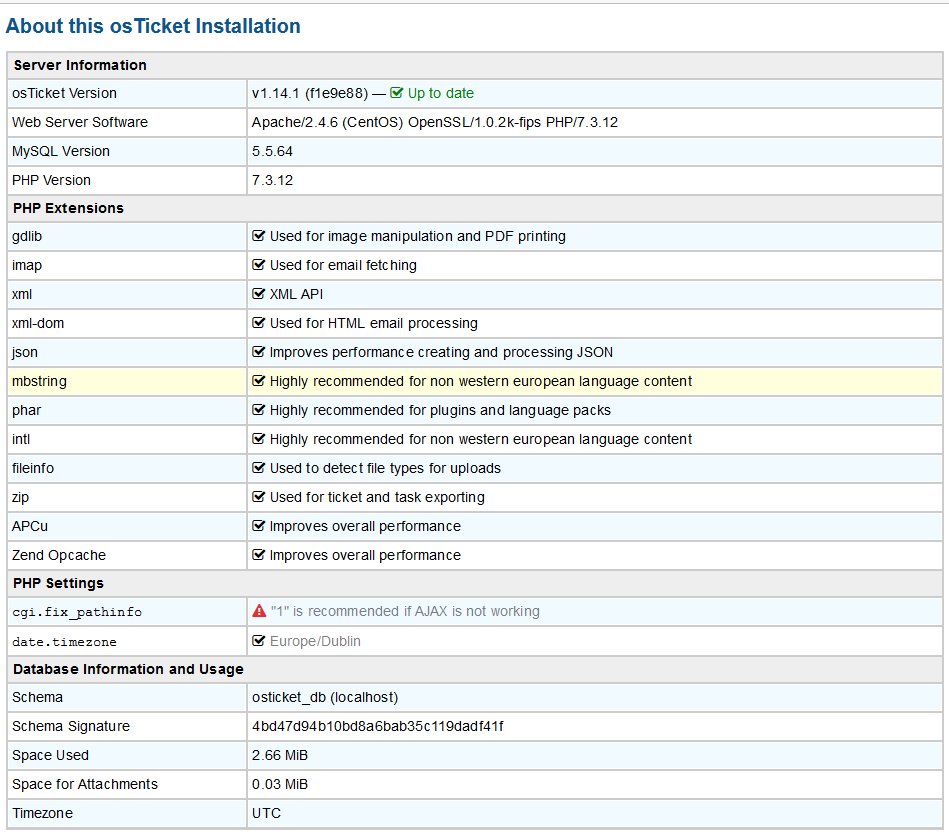The height and width of the screenshot is (839, 949).
Task: Click the "phar" extension name
Action: click(27, 410)
